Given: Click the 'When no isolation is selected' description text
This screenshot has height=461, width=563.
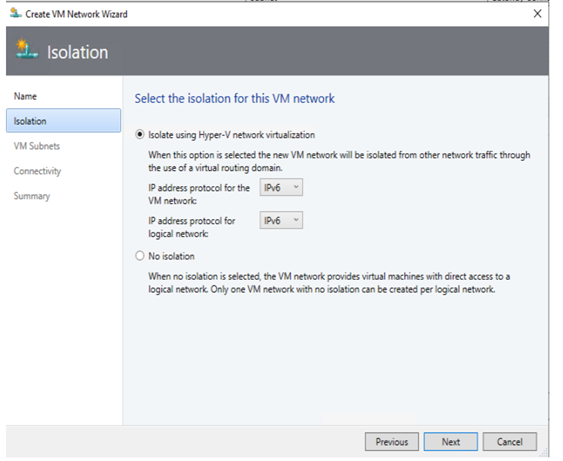Looking at the screenshot, I should coord(329,283).
